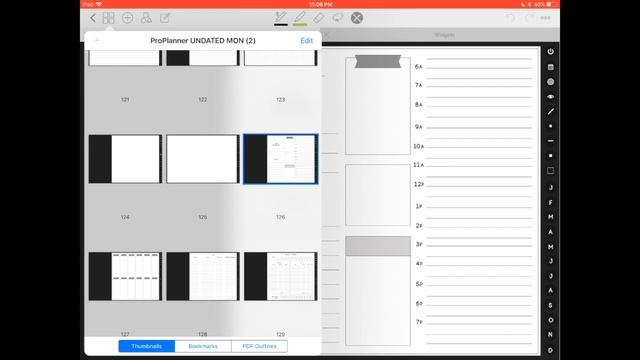Screen dimensions: 640x360
Task: Open page 123 thumbnail
Action: click(x=280, y=58)
